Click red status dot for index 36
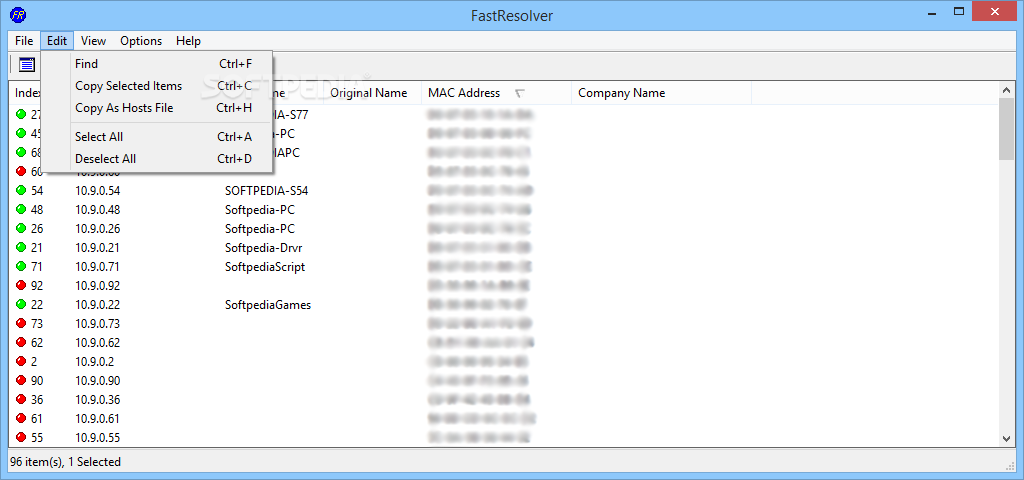The image size is (1024, 480). pyautogui.click(x=20, y=399)
